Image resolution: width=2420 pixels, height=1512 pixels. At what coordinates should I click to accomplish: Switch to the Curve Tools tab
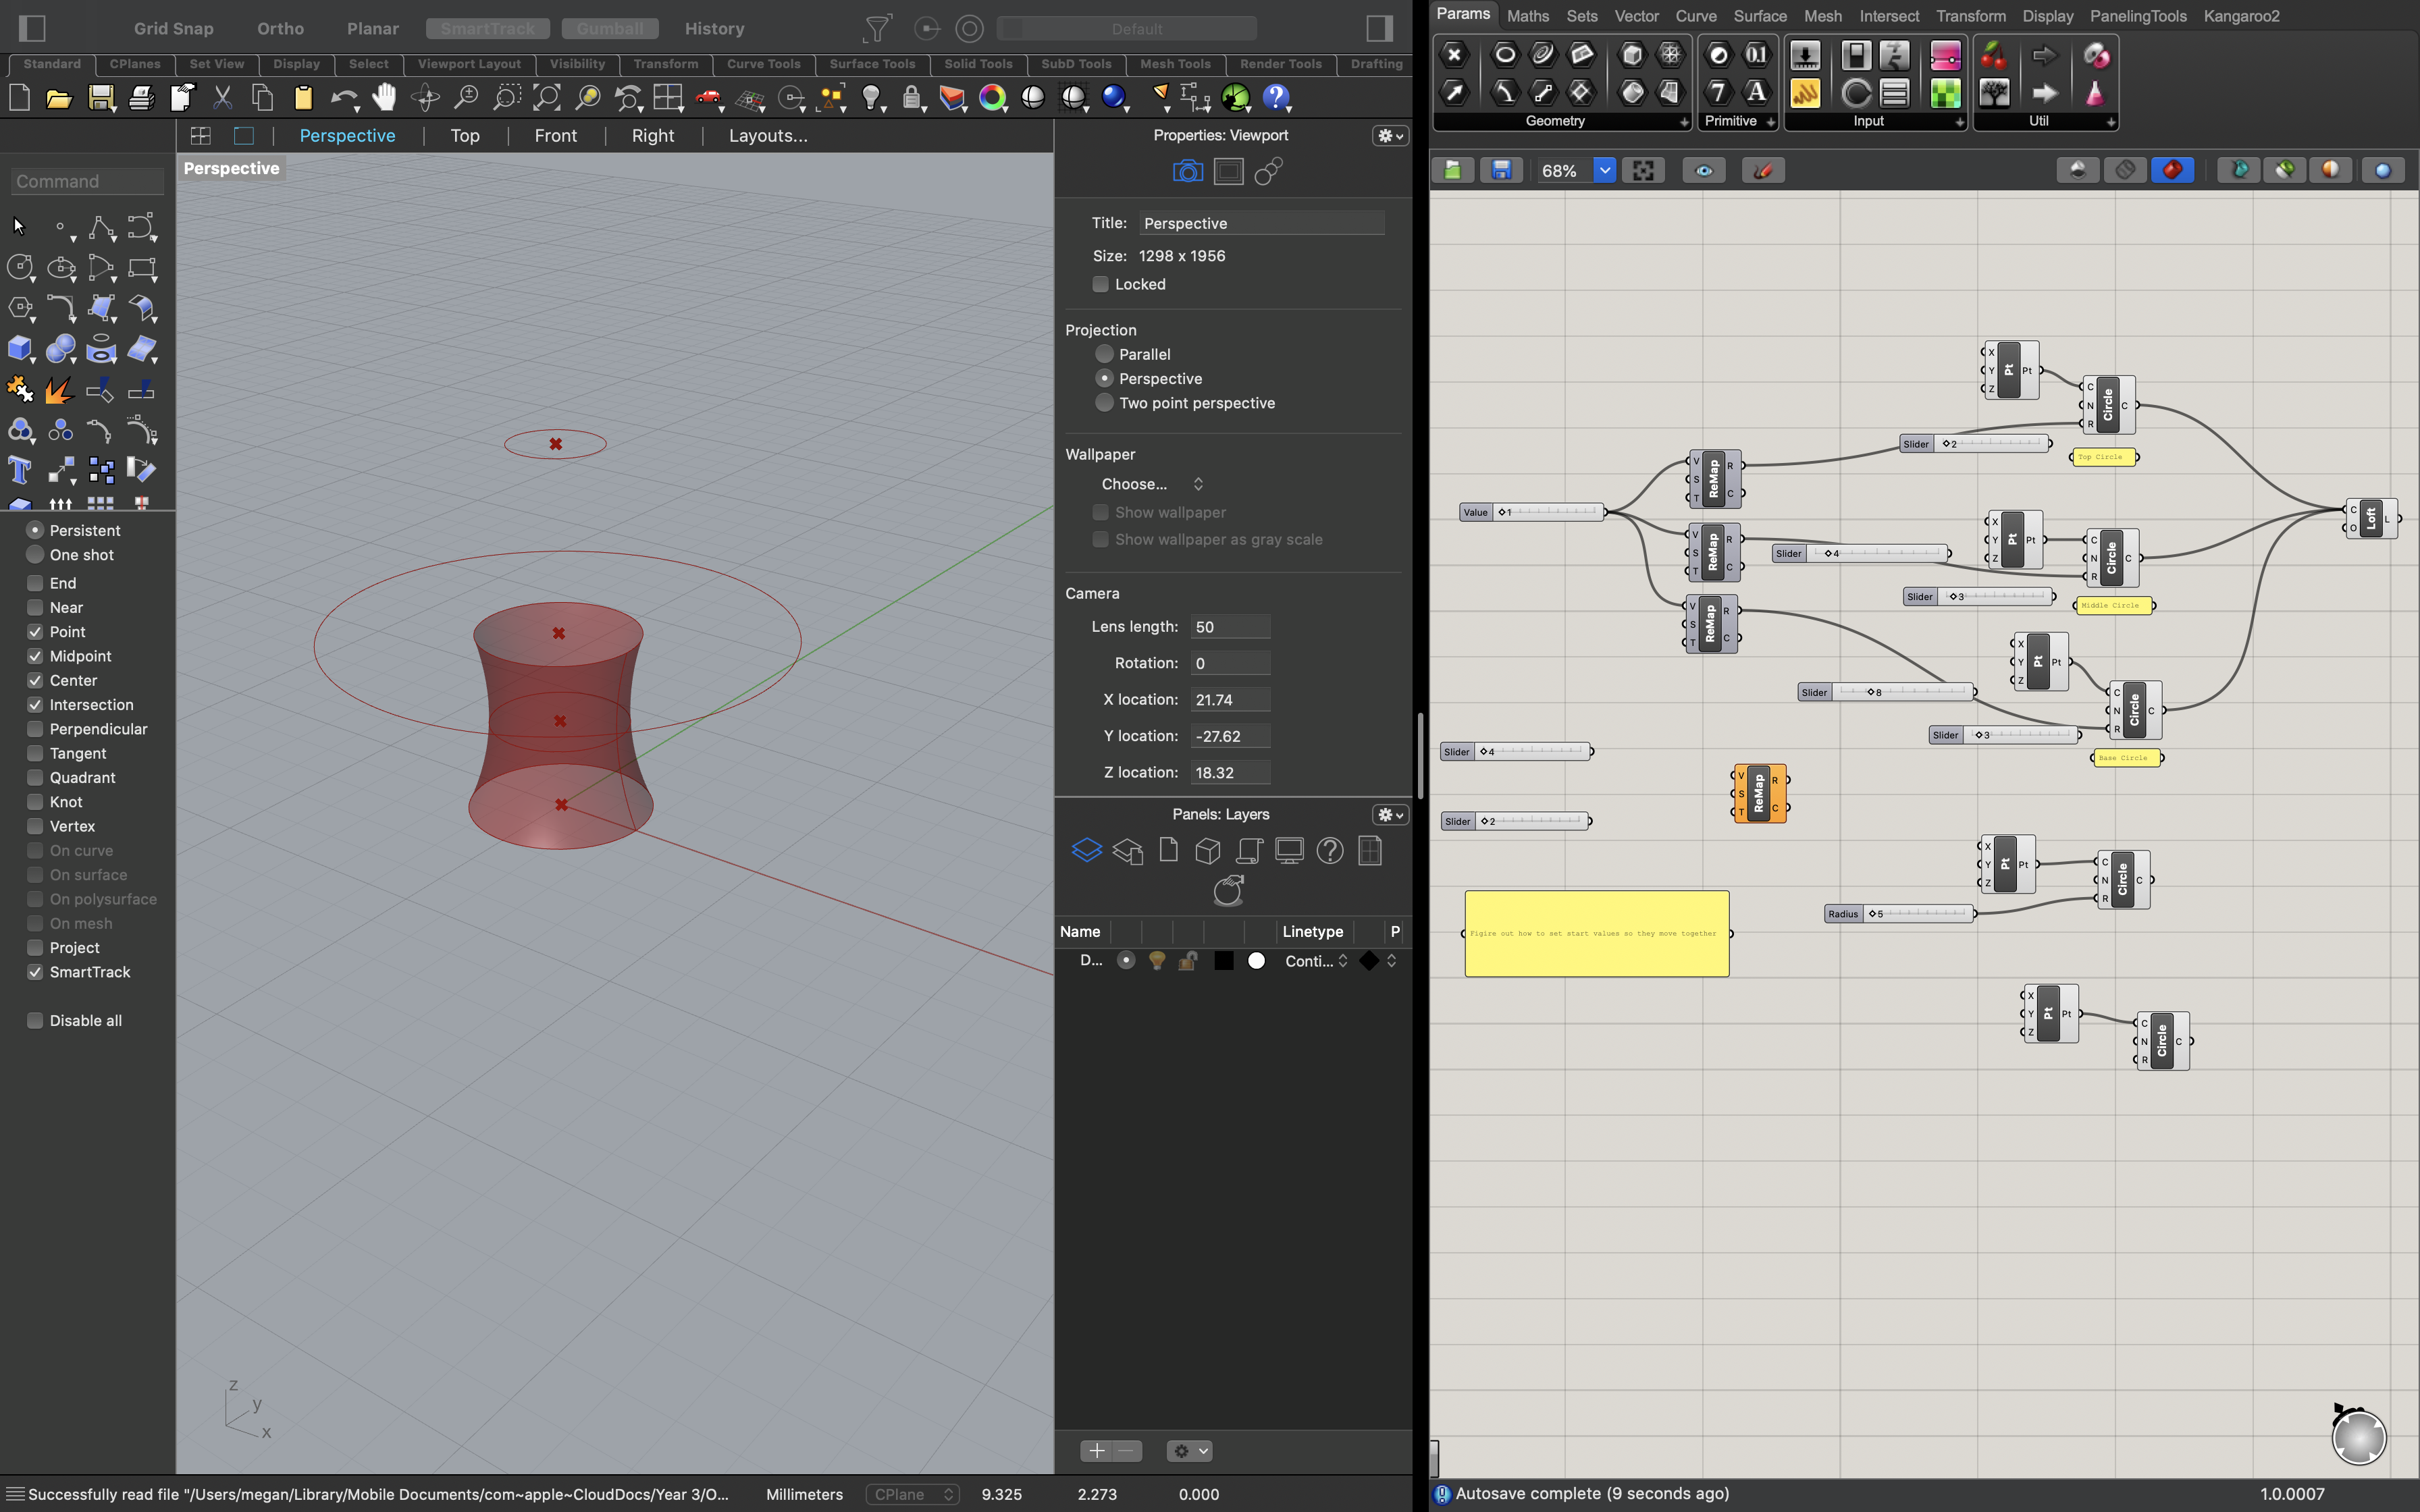(763, 64)
